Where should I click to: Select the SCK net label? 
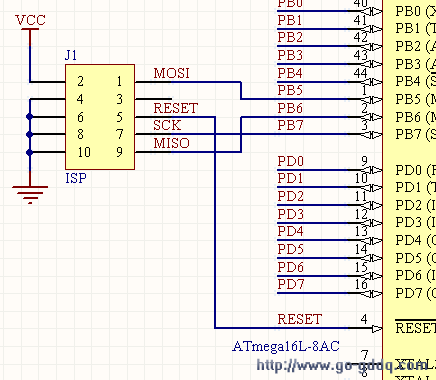(x=167, y=125)
